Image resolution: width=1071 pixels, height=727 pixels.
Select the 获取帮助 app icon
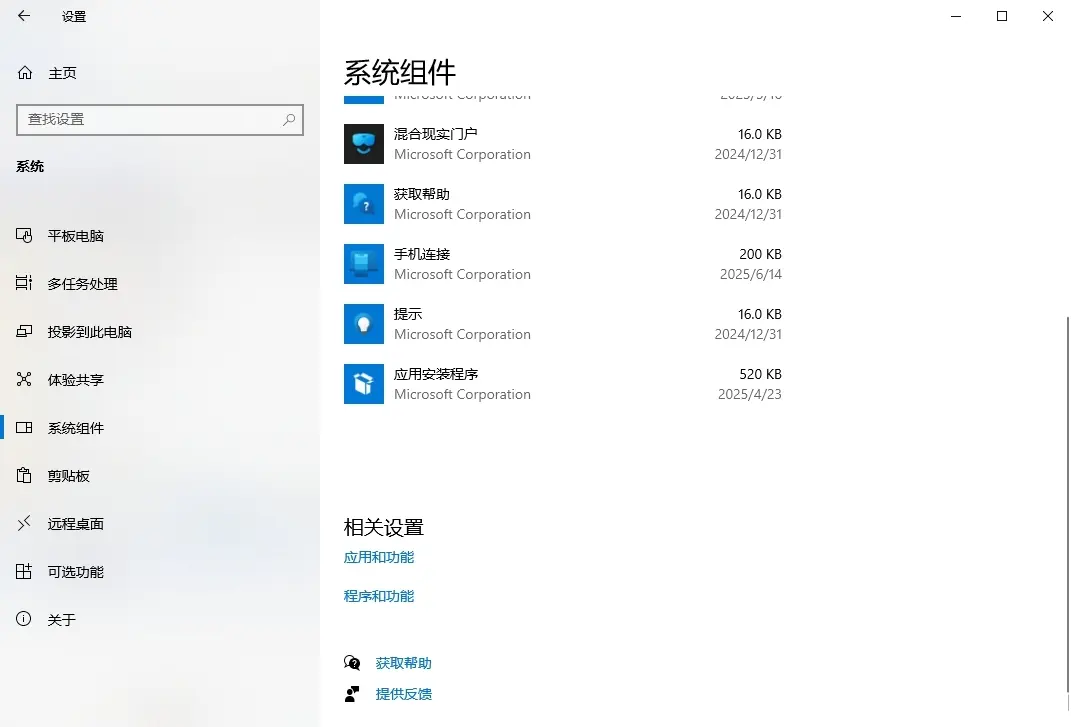pos(363,204)
